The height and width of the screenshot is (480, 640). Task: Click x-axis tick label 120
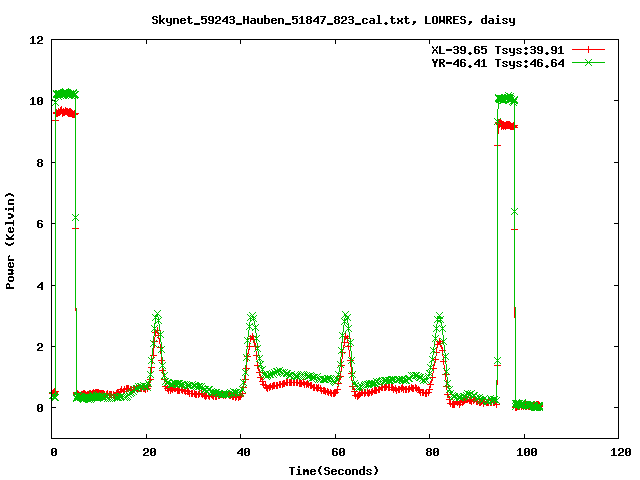(621, 452)
